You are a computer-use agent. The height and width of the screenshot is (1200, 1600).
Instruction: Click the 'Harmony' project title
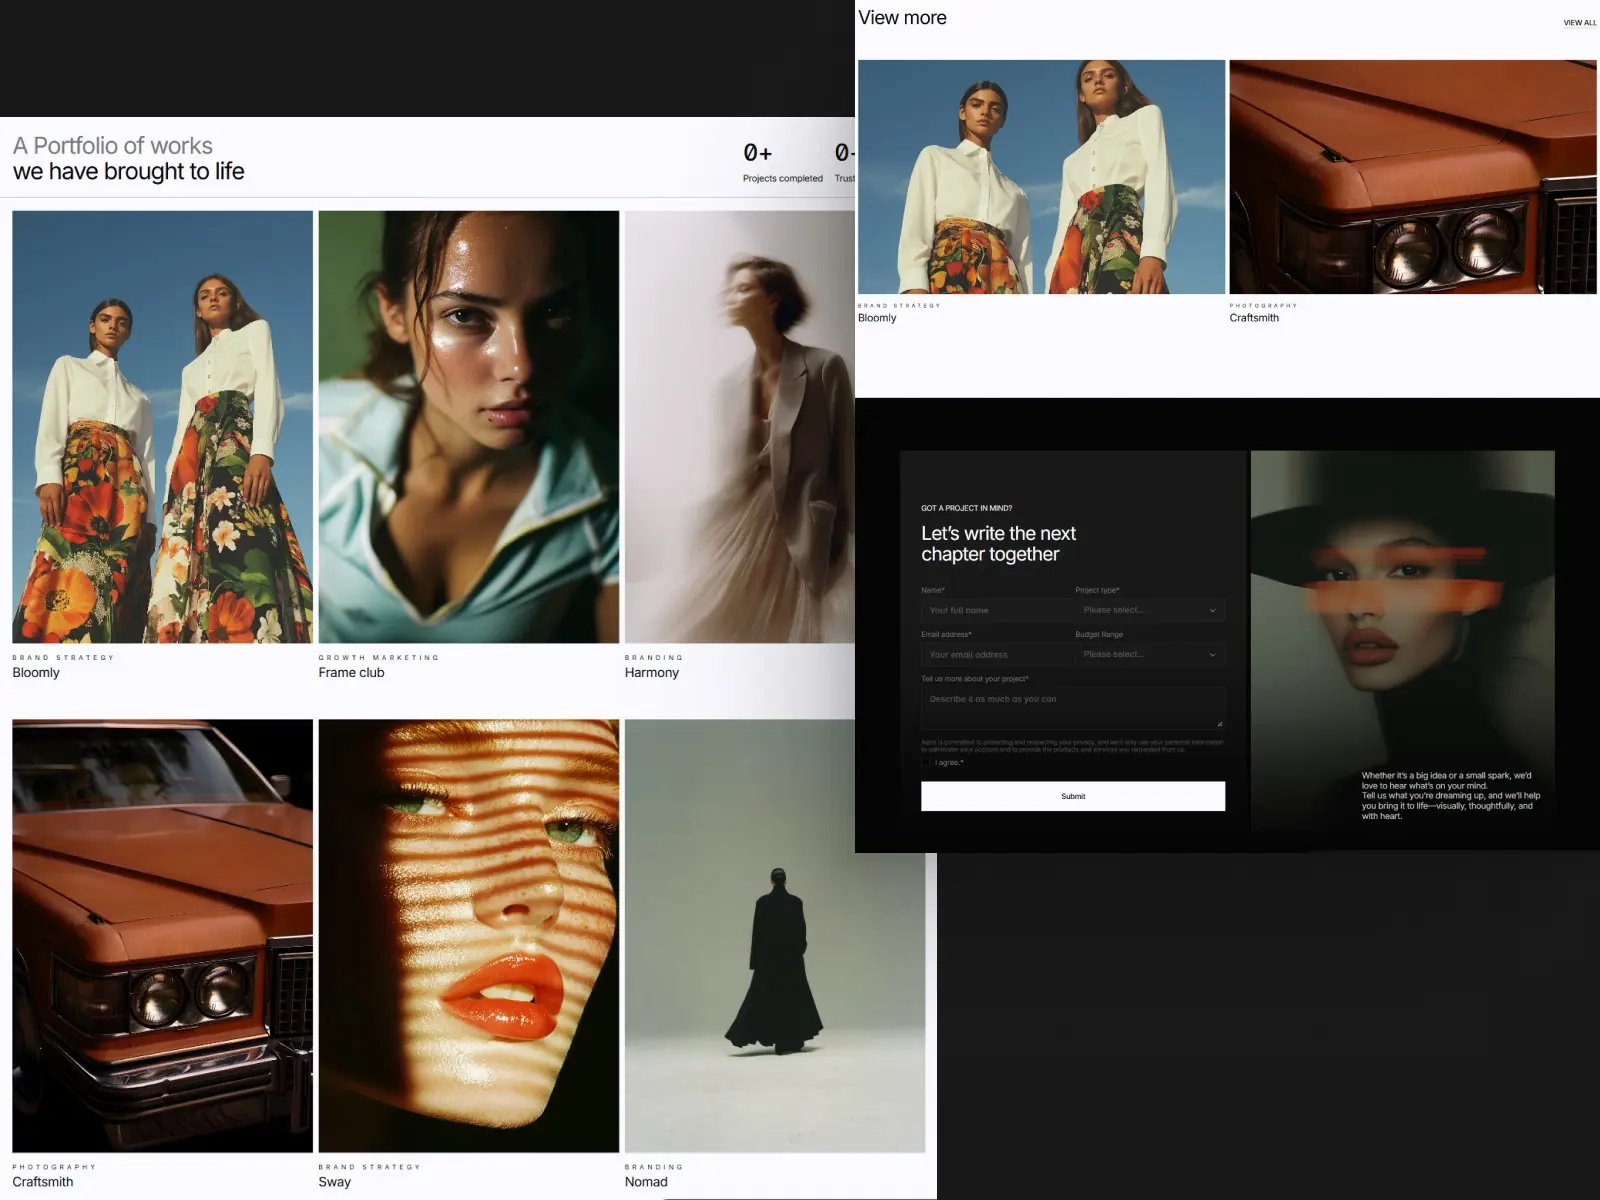click(652, 673)
